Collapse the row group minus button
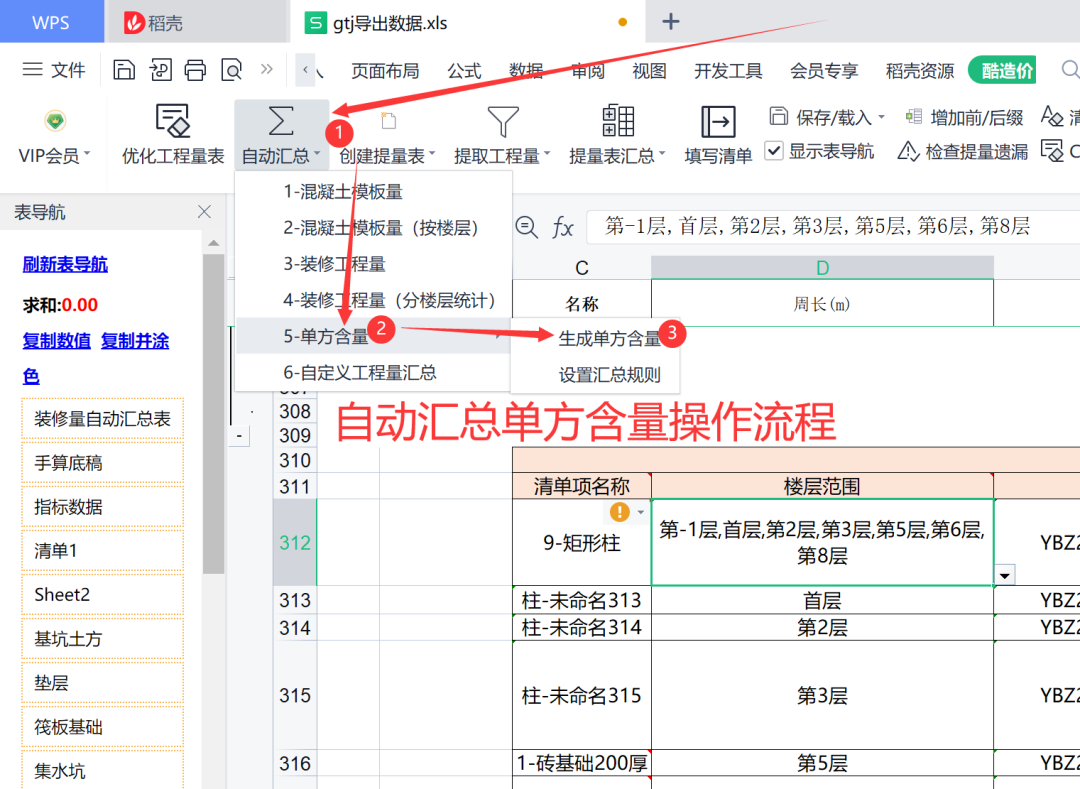 [x=240, y=436]
